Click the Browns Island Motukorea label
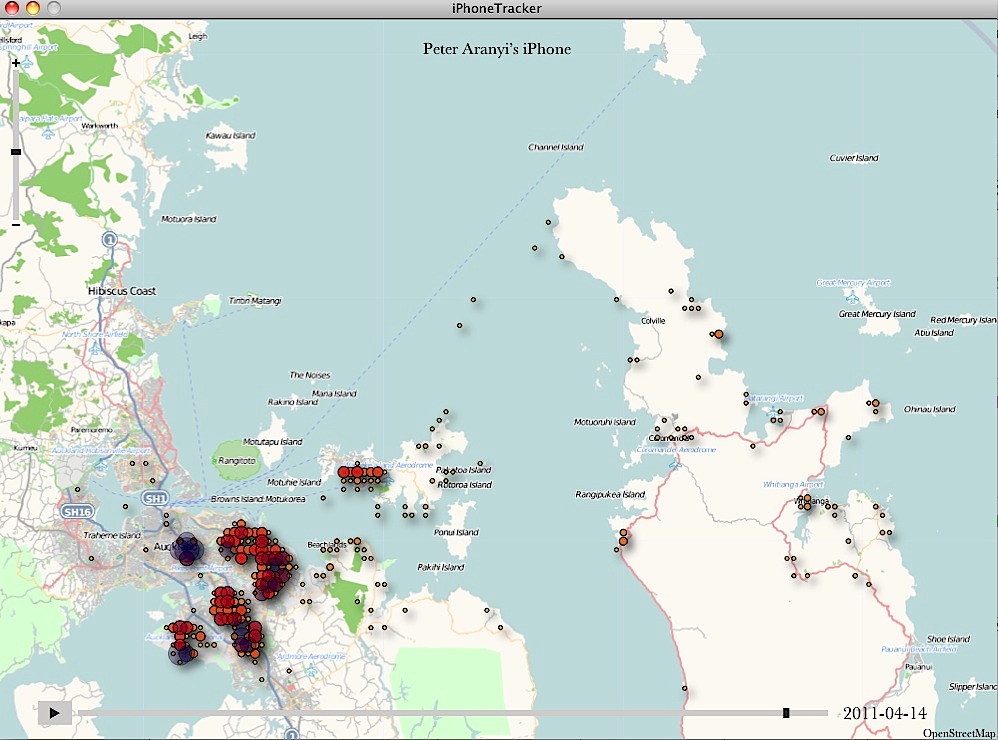 pyautogui.click(x=258, y=499)
